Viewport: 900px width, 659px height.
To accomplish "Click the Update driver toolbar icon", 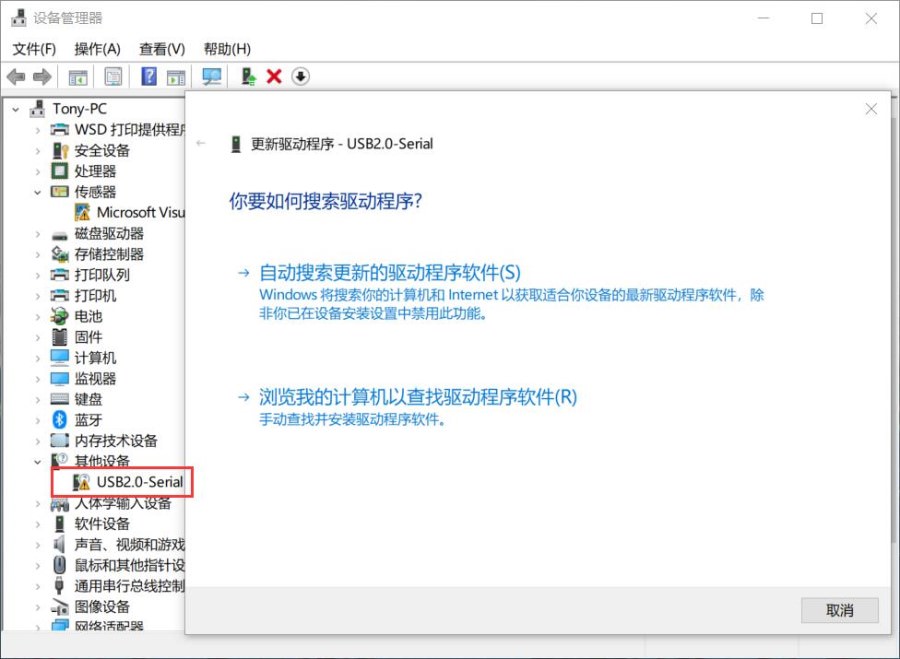I will pos(248,76).
